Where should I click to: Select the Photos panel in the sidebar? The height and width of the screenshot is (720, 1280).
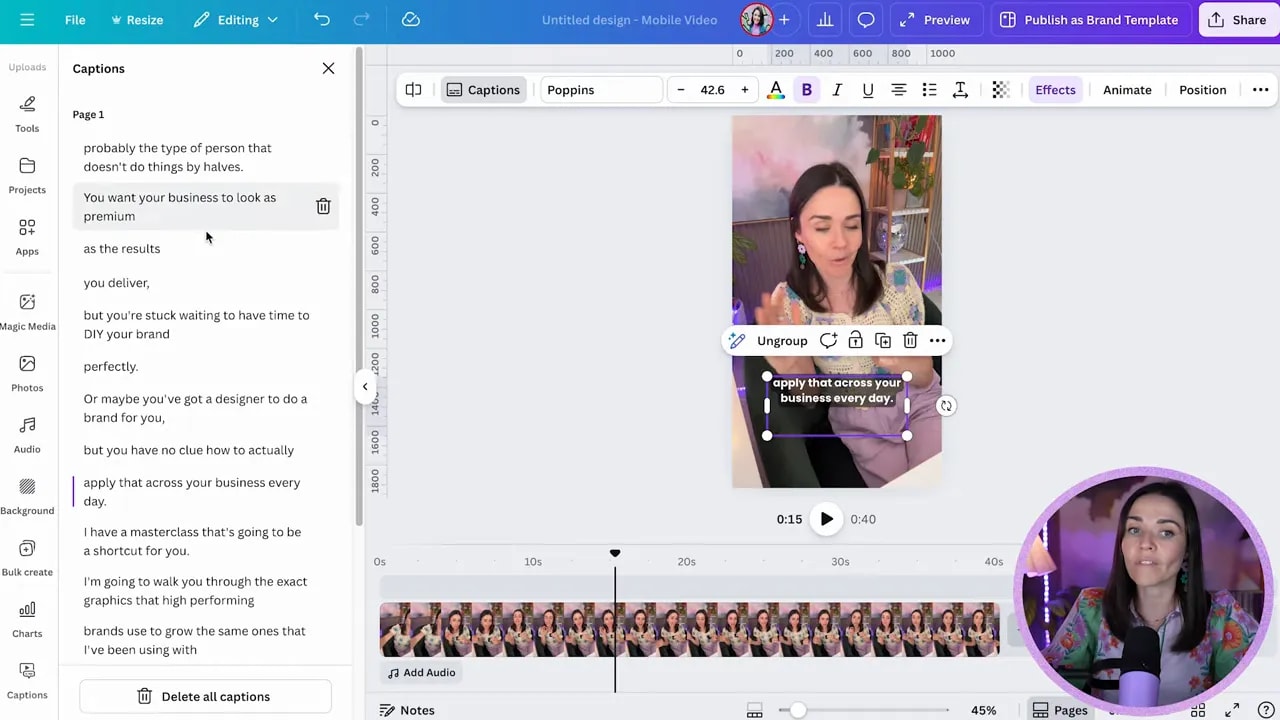point(27,372)
